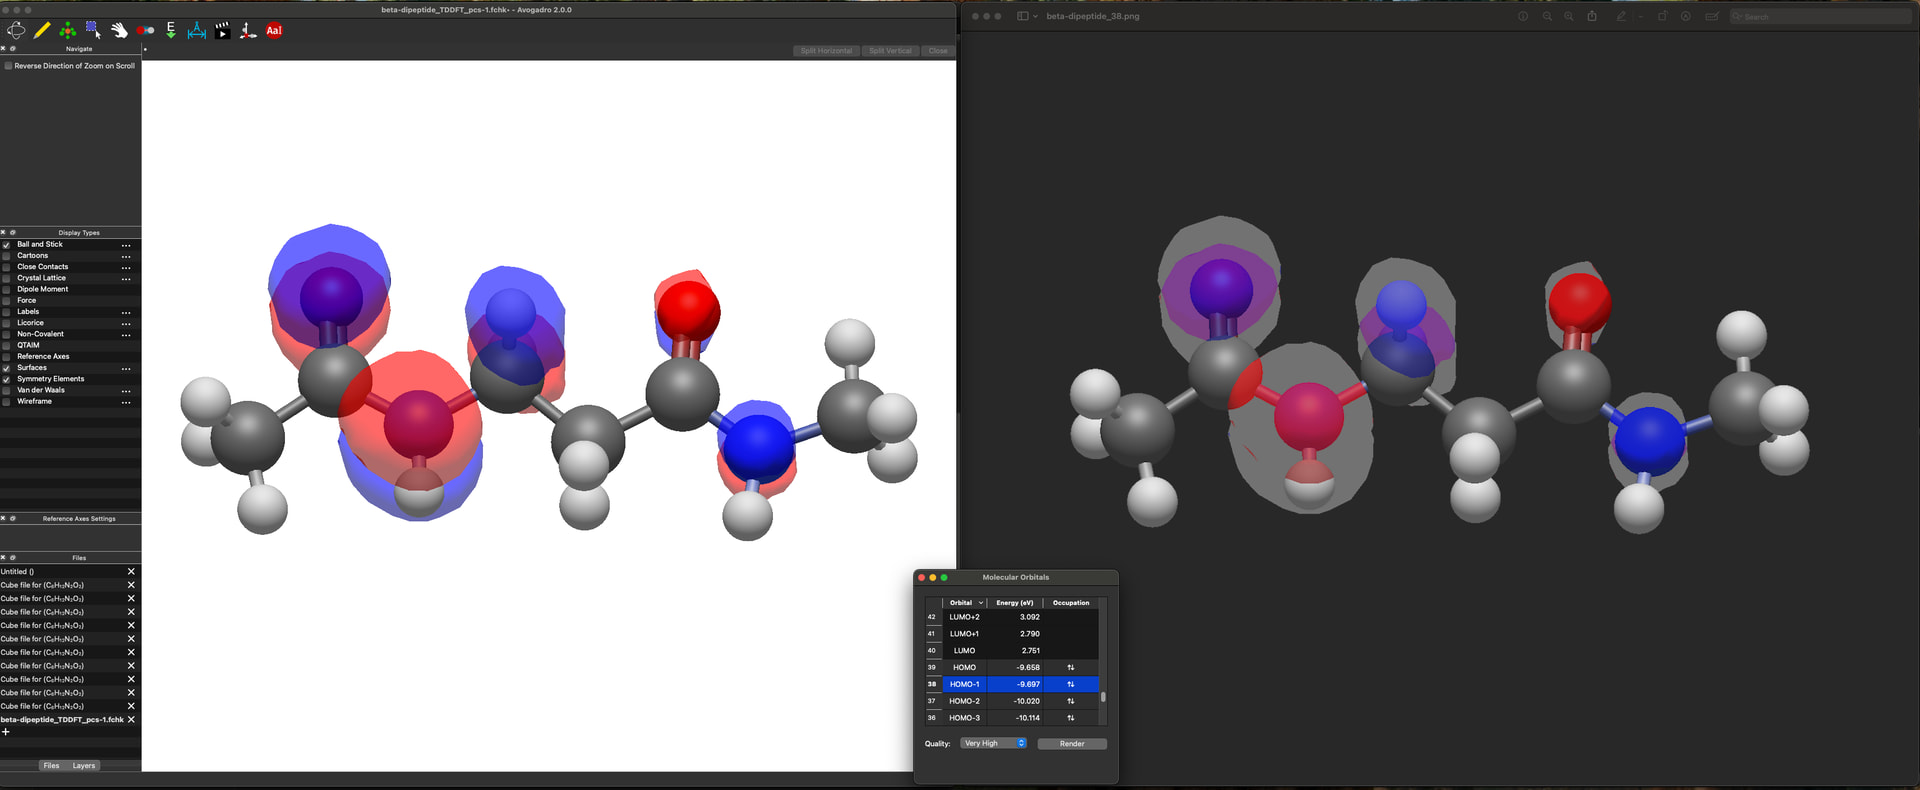Image resolution: width=1920 pixels, height=790 pixels.
Task: Choose the blue rectangle Selection tool
Action: point(93,31)
